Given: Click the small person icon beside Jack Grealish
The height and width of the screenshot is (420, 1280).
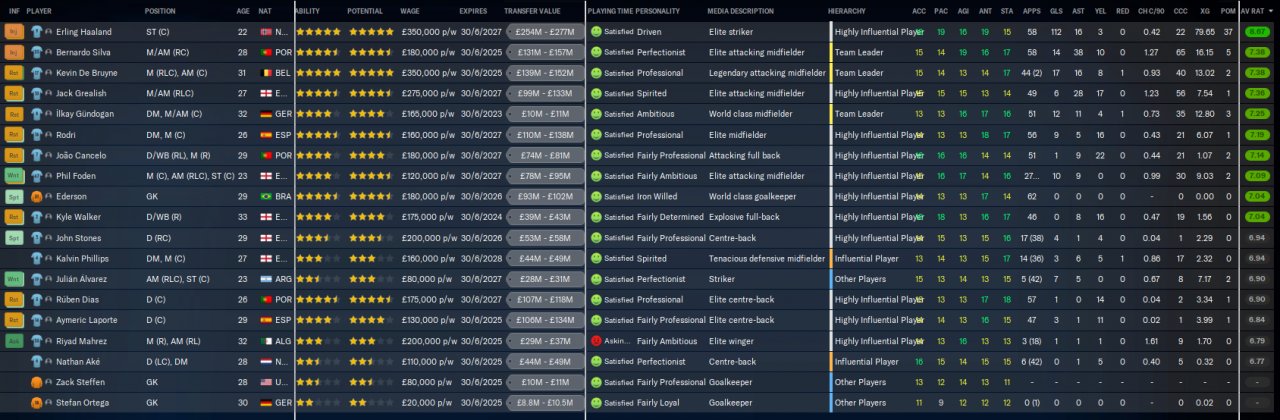Looking at the screenshot, I should (48, 93).
